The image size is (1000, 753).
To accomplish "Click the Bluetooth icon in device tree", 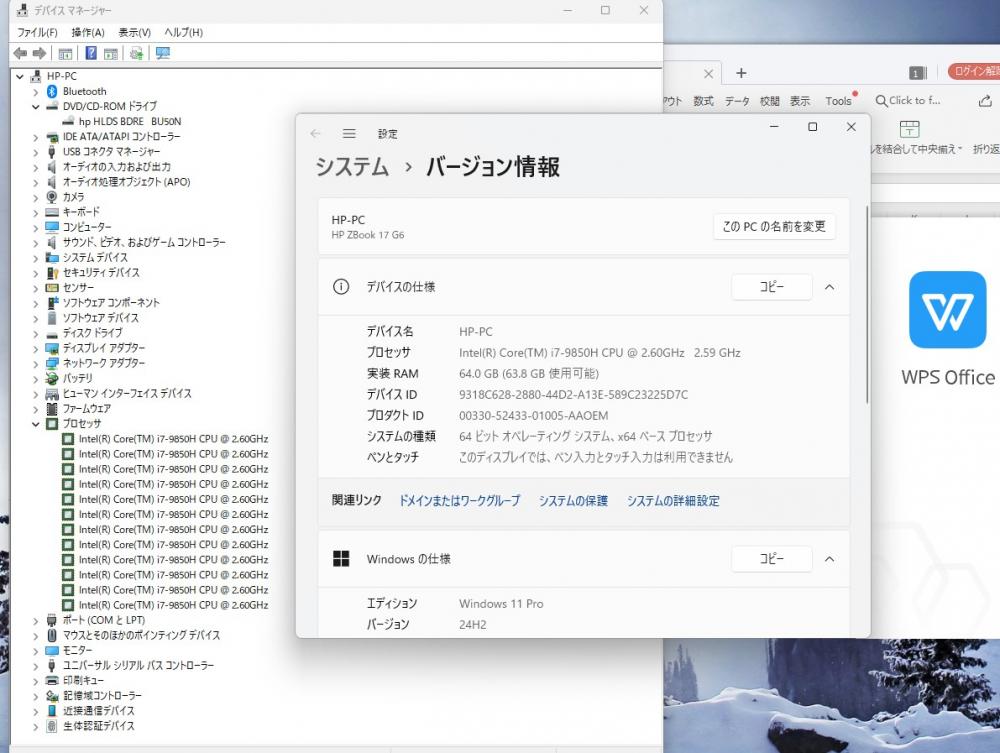I will tap(52, 91).
